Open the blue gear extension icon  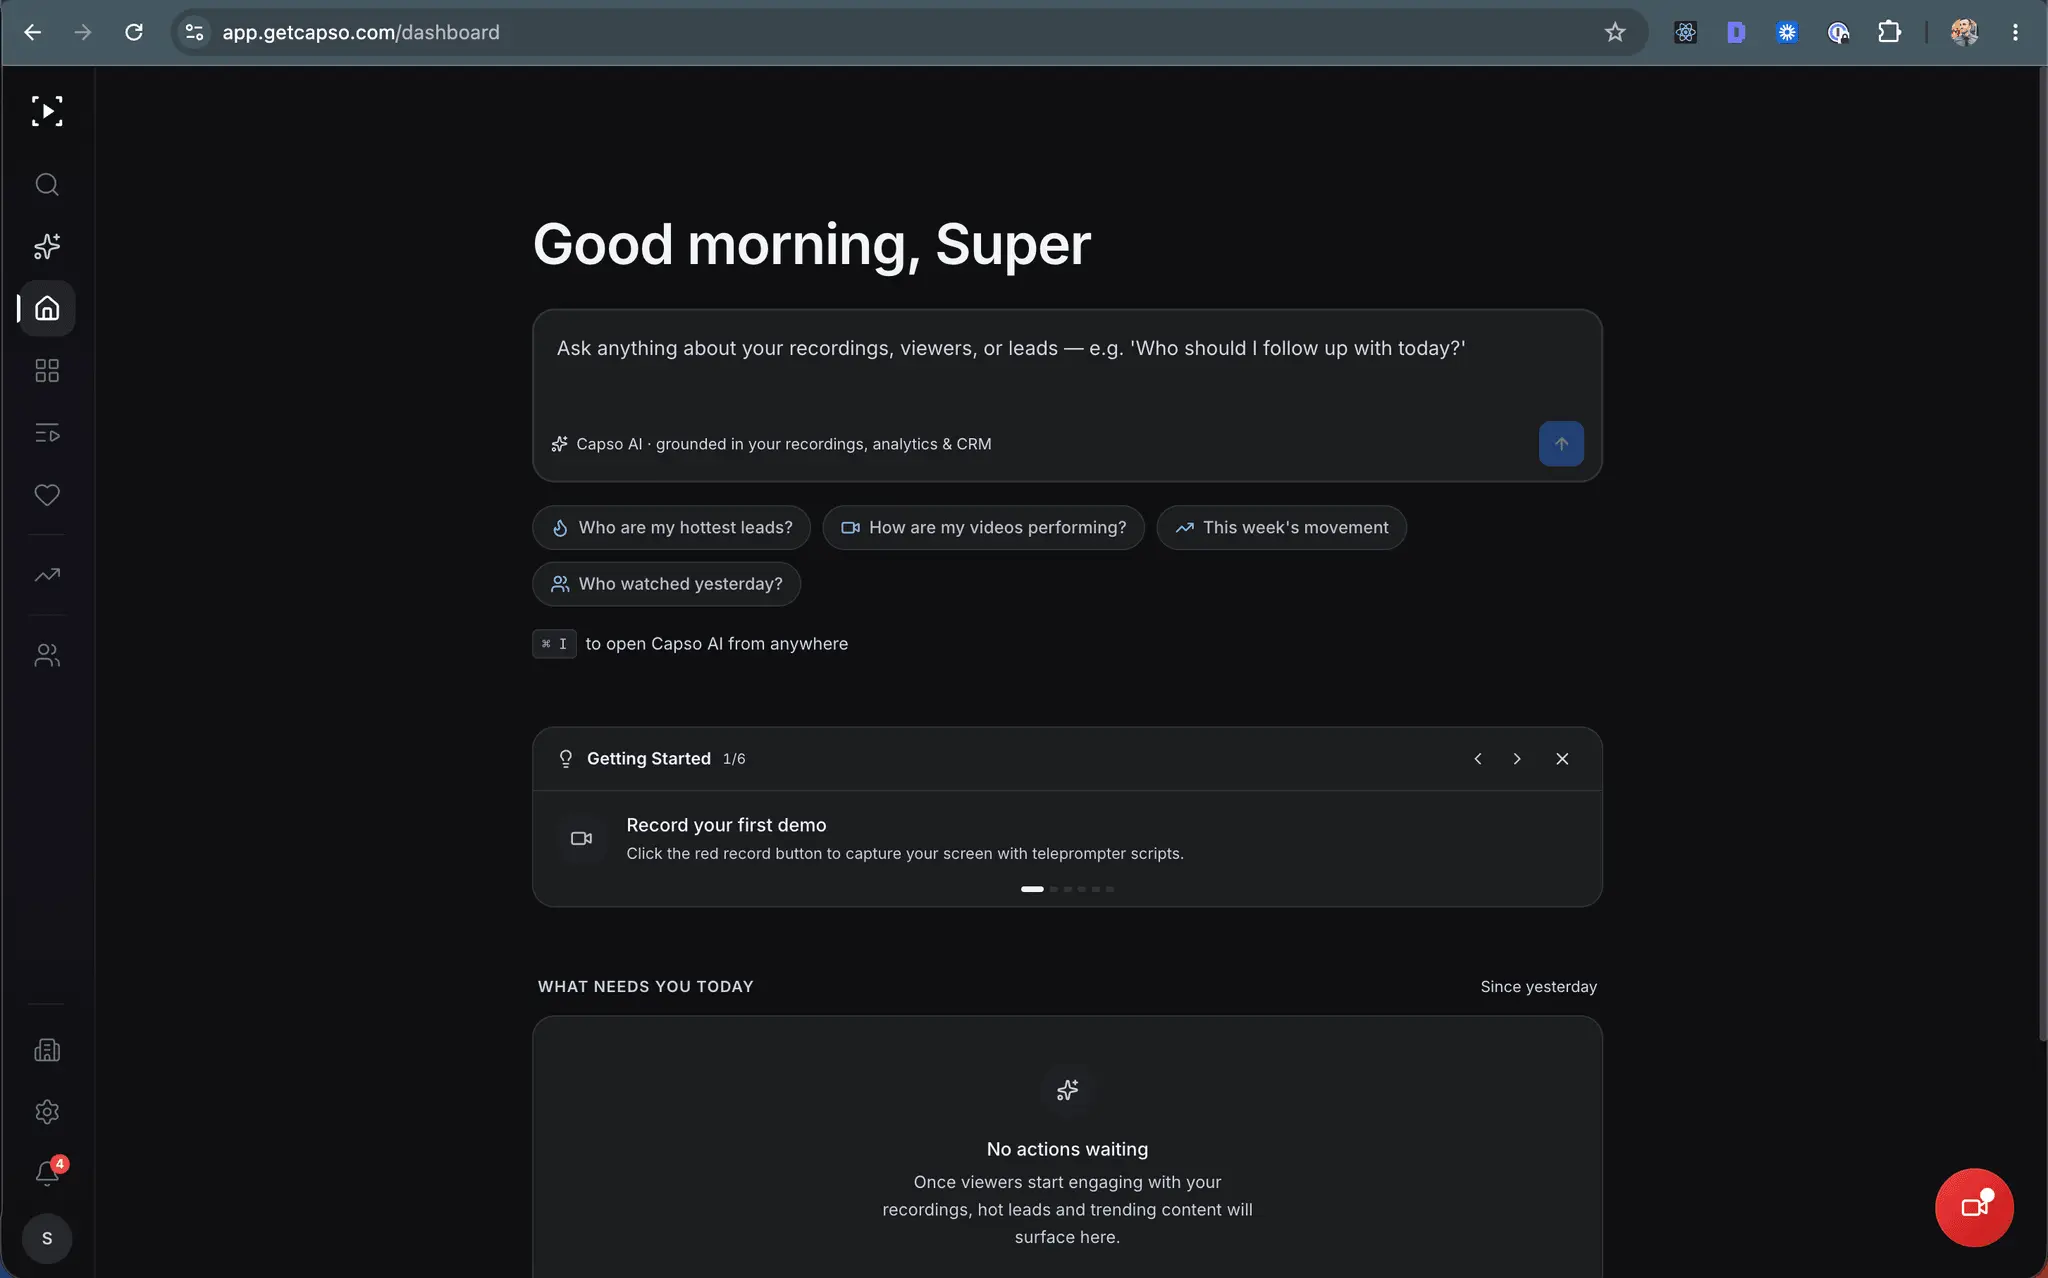click(1787, 32)
